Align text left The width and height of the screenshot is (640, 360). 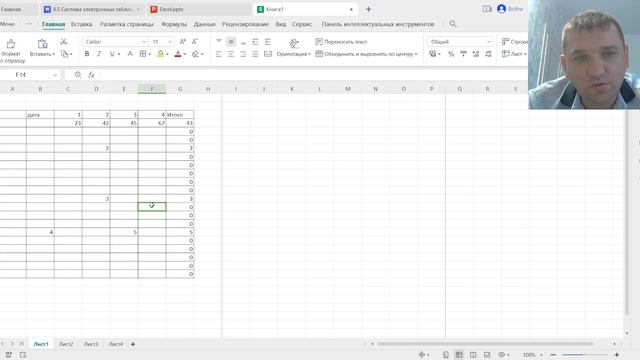pyautogui.click(x=219, y=54)
